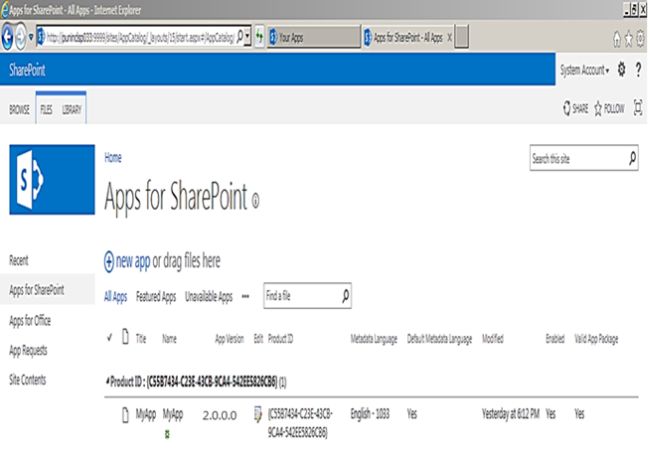Click the 2.0.0.0 app version value
Image resolution: width=650 pixels, height=460 pixels.
point(220,415)
